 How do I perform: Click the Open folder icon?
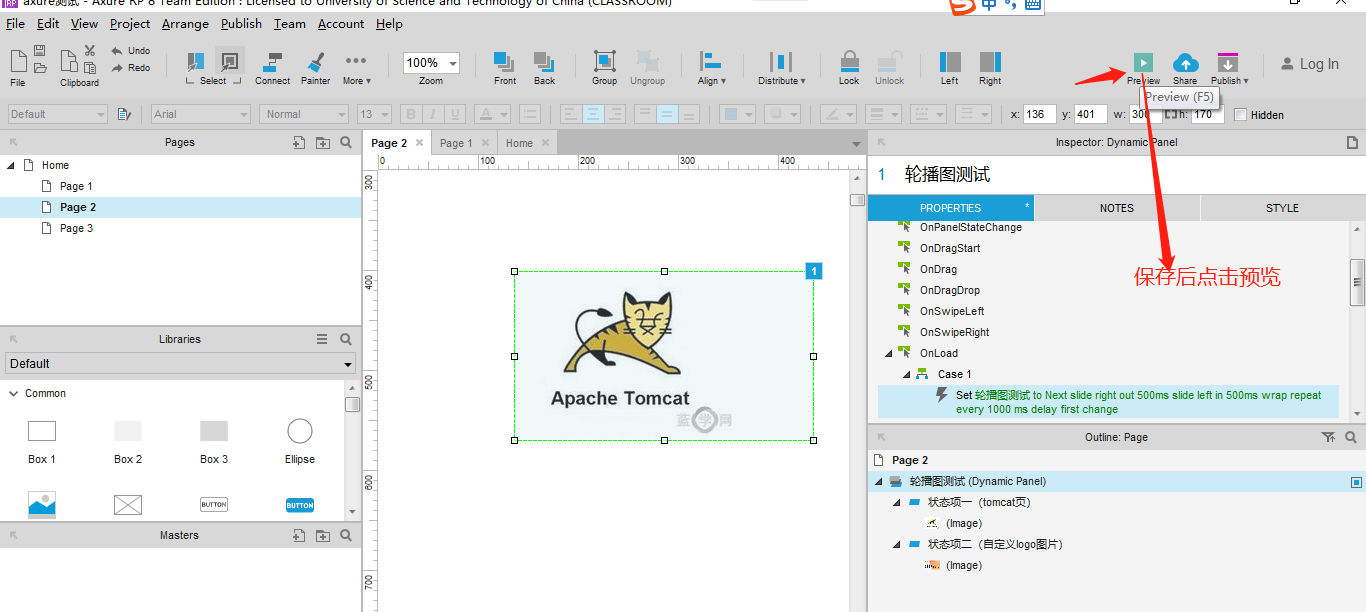pos(40,68)
